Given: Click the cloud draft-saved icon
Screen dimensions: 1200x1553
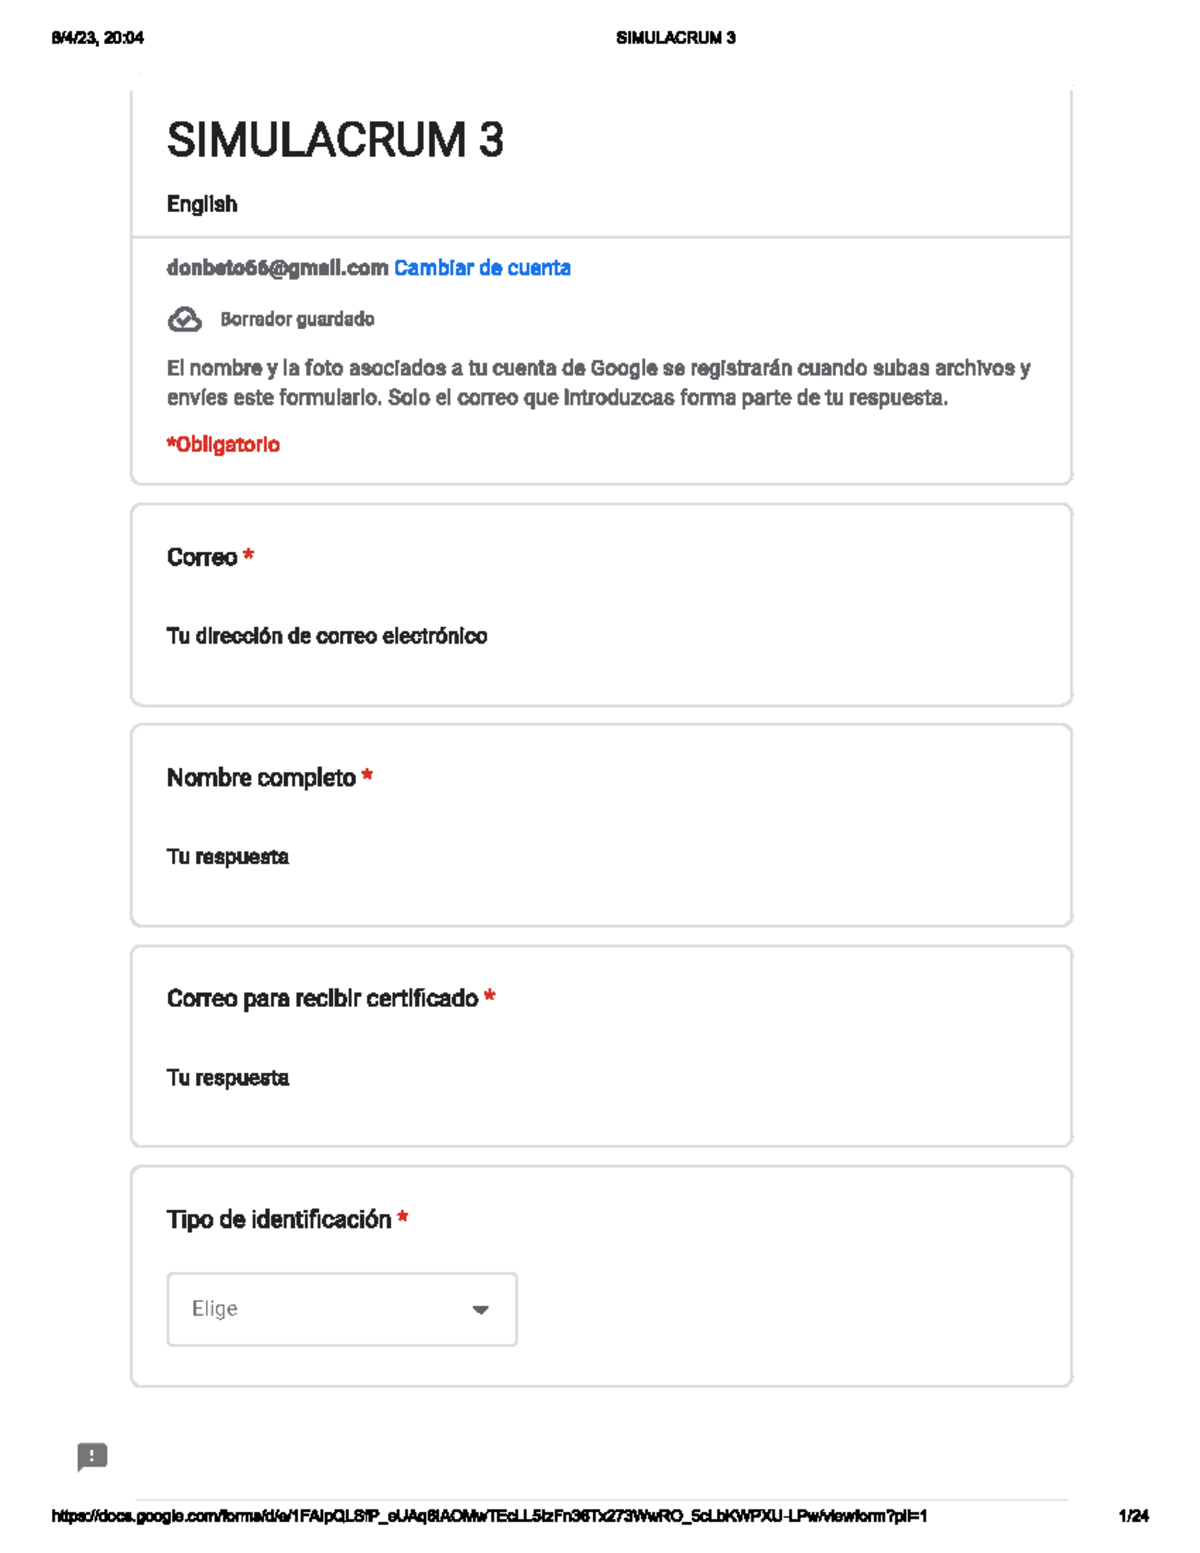Looking at the screenshot, I should (184, 320).
